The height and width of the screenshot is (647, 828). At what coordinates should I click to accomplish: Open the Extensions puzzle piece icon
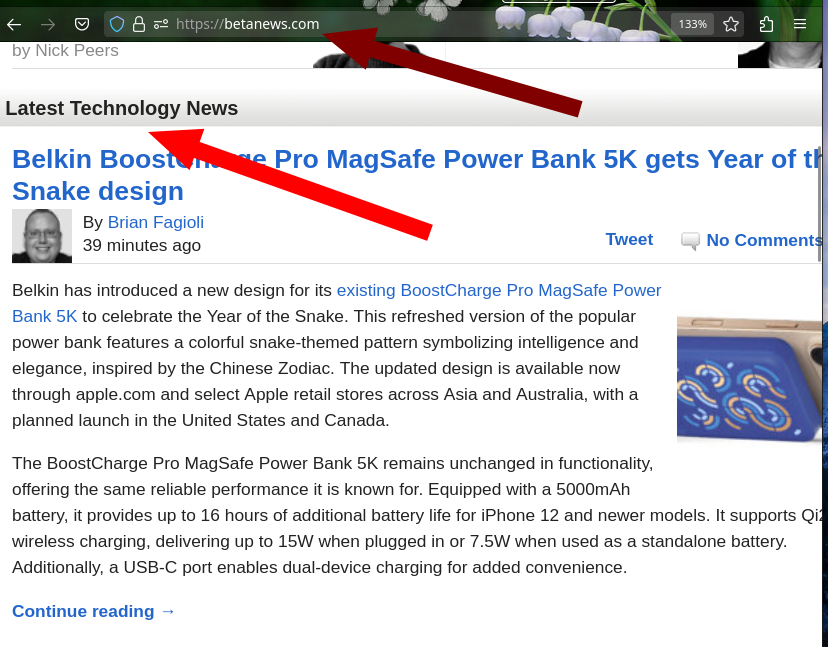pyautogui.click(x=767, y=24)
